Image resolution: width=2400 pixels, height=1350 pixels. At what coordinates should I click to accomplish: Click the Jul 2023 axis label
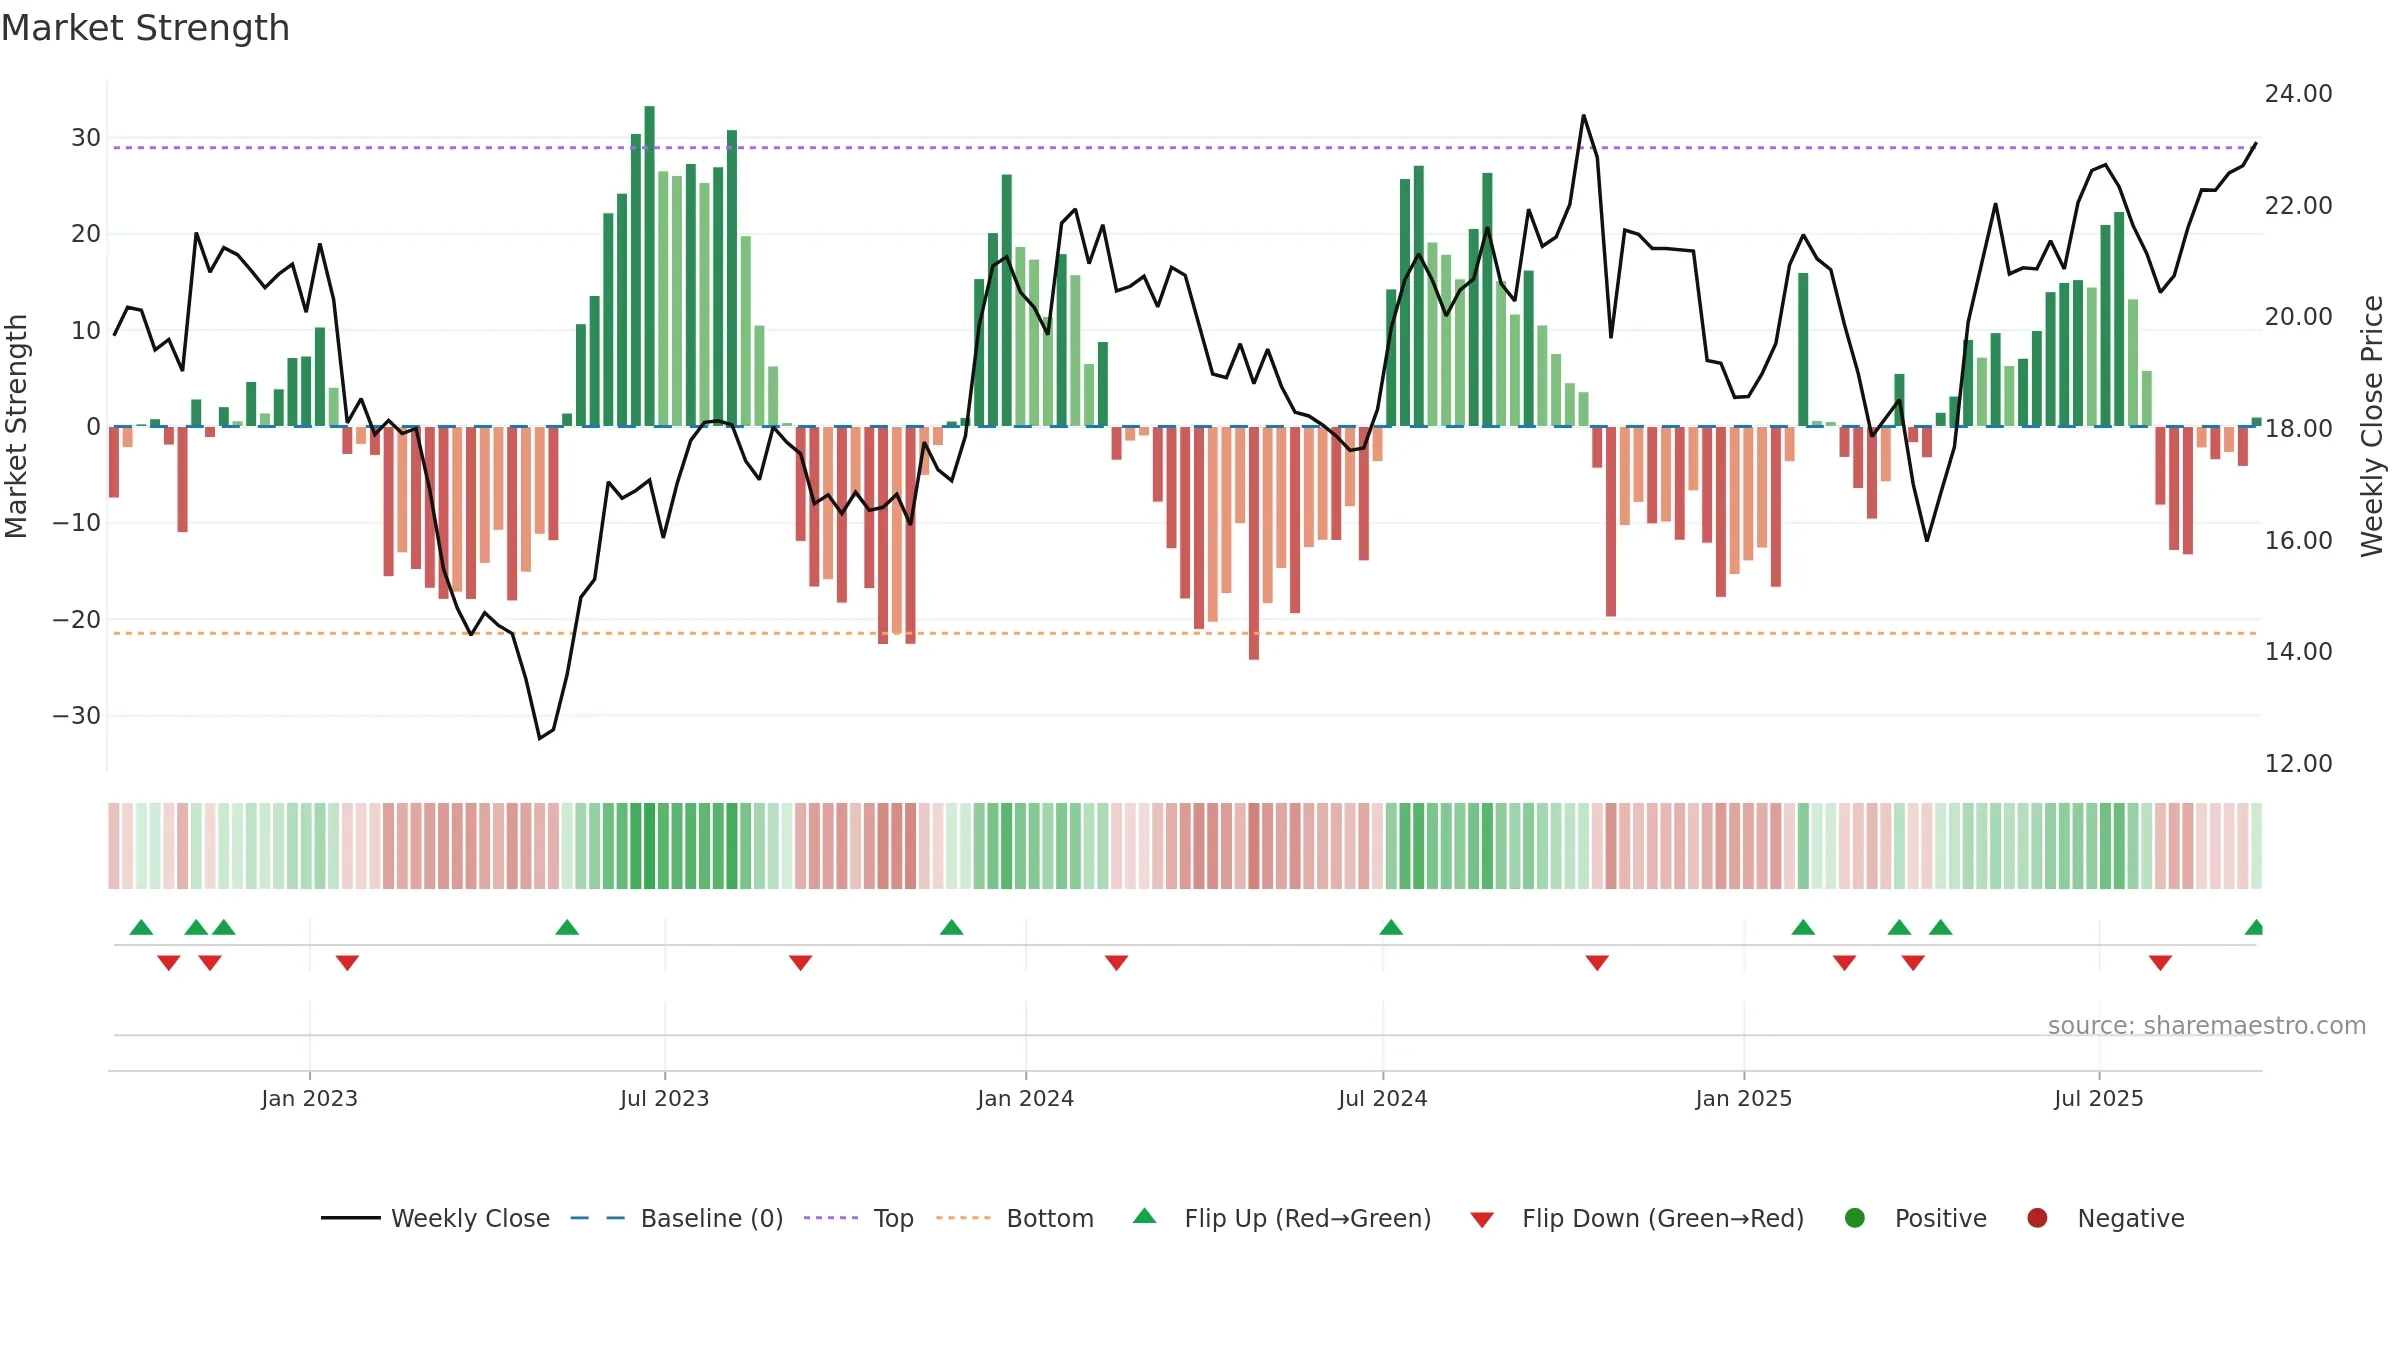click(x=664, y=1098)
